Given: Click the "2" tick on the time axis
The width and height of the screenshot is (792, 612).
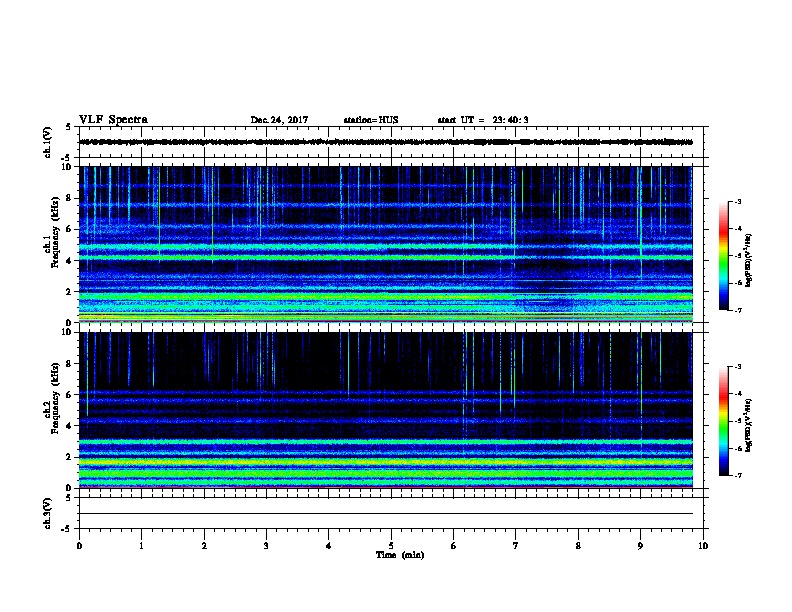Looking at the screenshot, I should tap(204, 546).
